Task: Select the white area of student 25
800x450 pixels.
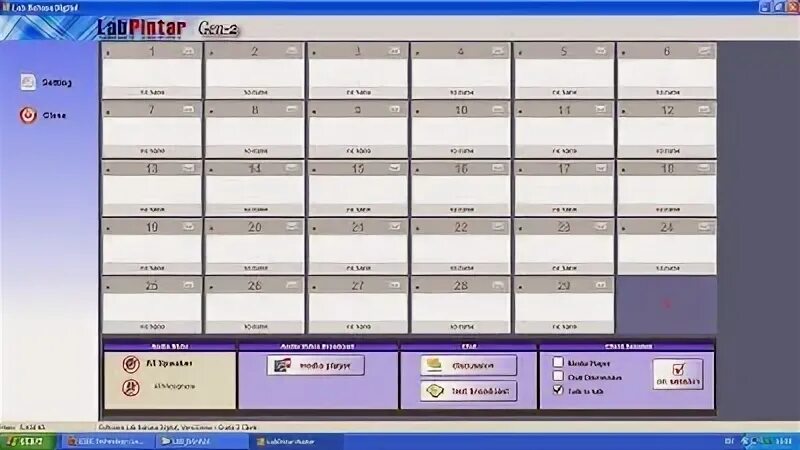Action: click(152, 308)
